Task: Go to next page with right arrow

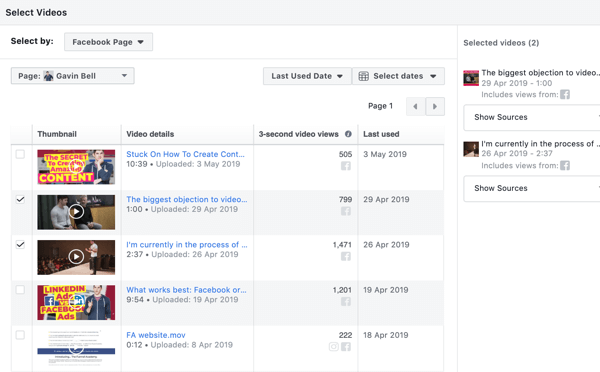Action: coord(435,106)
